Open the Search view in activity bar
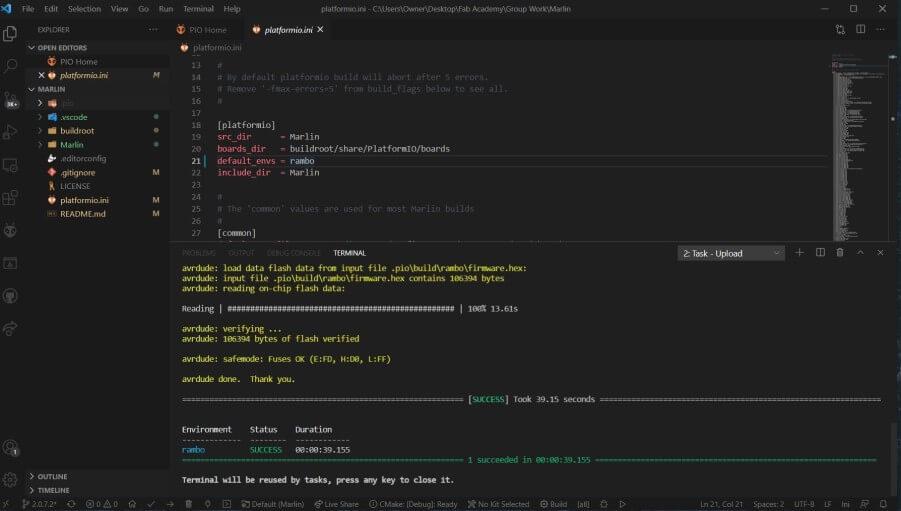Image resolution: width=901 pixels, height=511 pixels. pyautogui.click(x=10, y=66)
